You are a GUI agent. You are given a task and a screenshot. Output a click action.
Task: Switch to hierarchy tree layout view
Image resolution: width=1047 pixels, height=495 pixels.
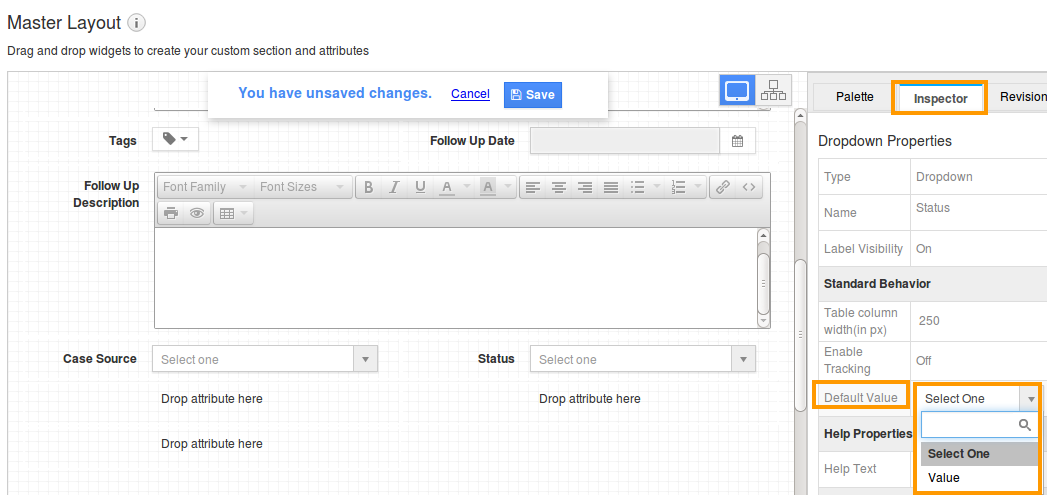click(x=773, y=90)
